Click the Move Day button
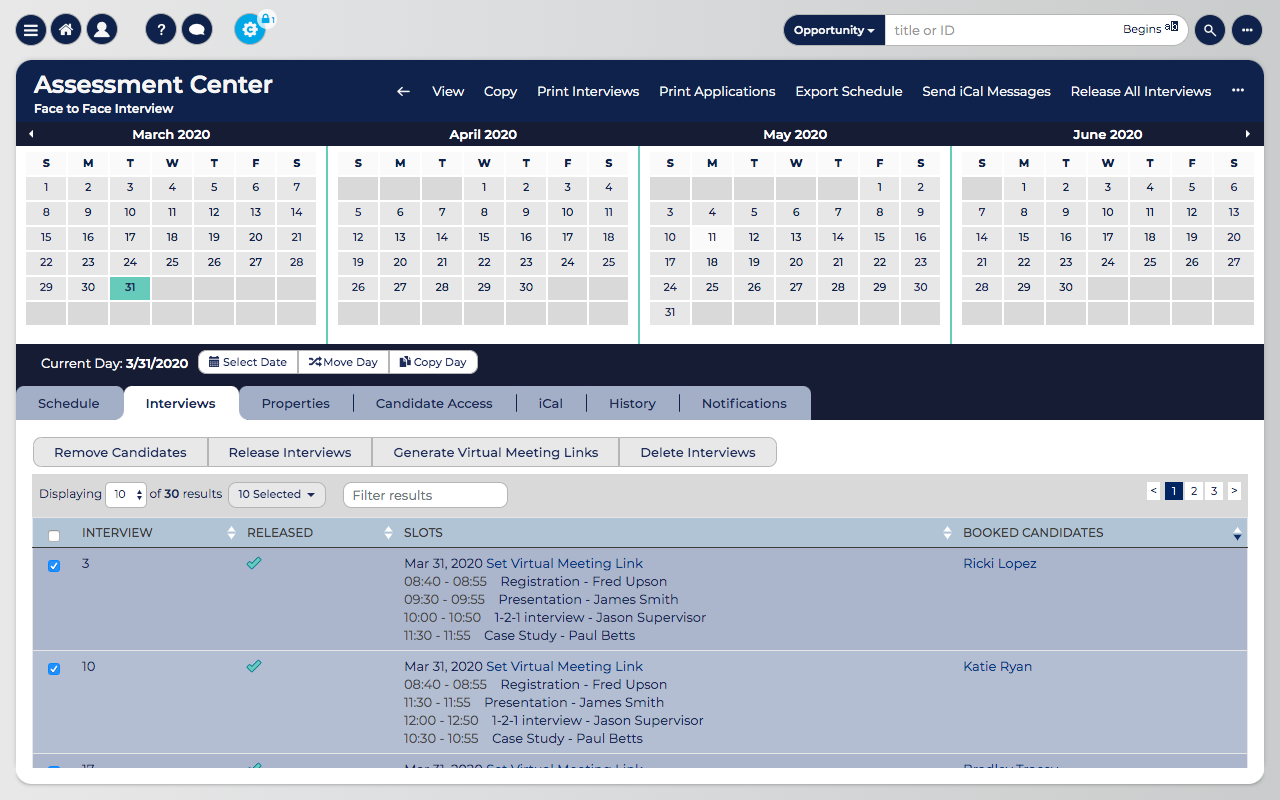Screen dimensions: 1280x800 [343, 362]
